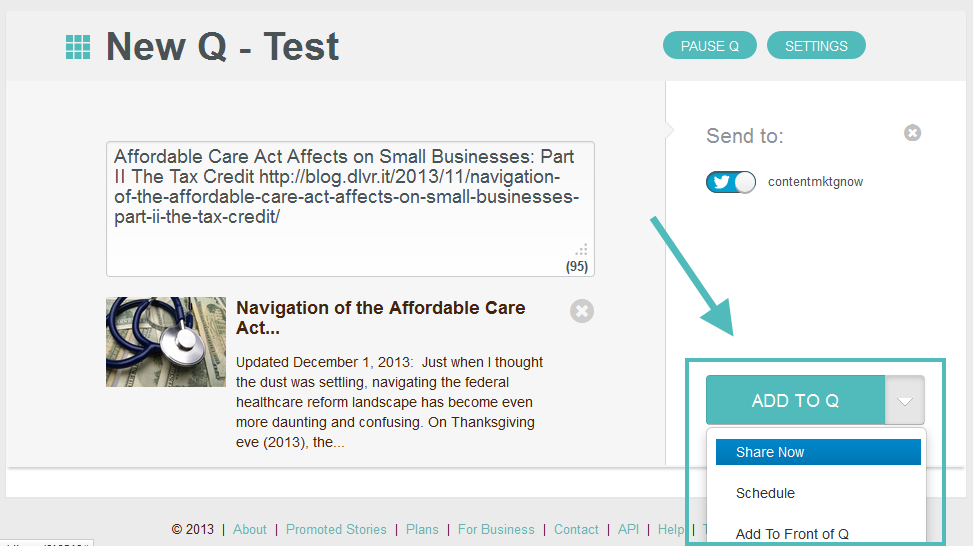The height and width of the screenshot is (546, 973).
Task: Close the Send to panel
Action: tap(912, 133)
